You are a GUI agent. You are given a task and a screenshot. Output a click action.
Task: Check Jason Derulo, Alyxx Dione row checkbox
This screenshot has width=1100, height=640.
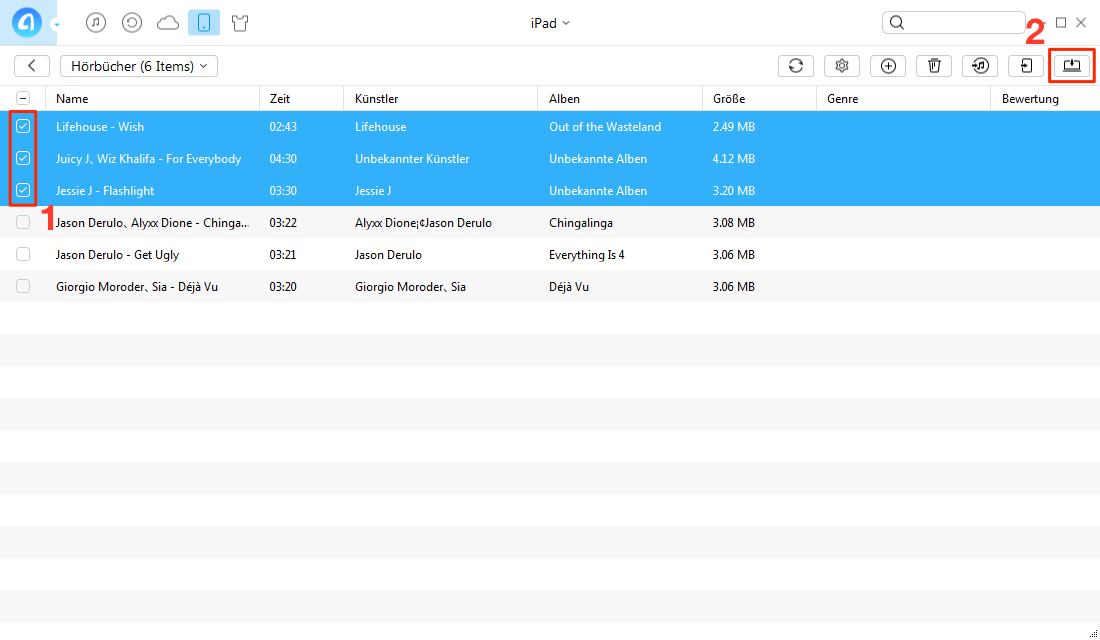point(23,222)
